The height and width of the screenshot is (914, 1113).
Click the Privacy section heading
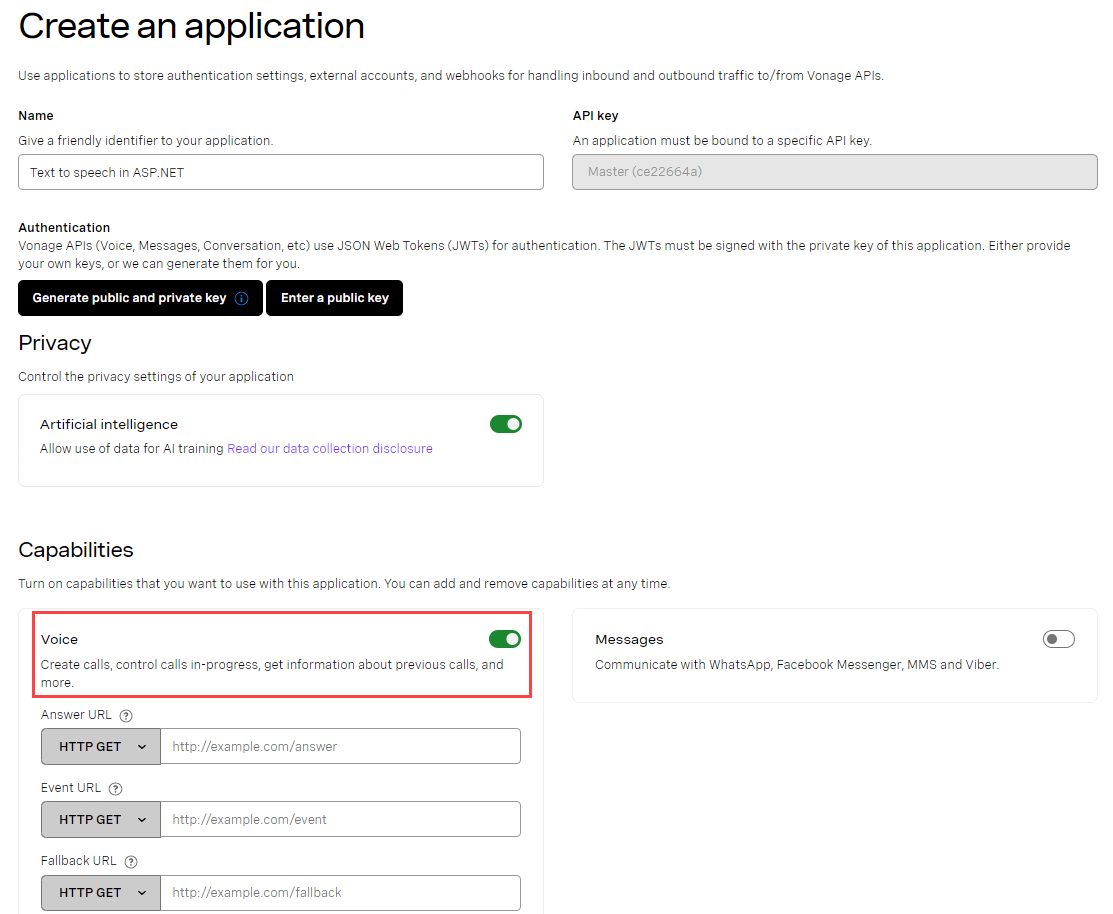pyautogui.click(x=55, y=343)
